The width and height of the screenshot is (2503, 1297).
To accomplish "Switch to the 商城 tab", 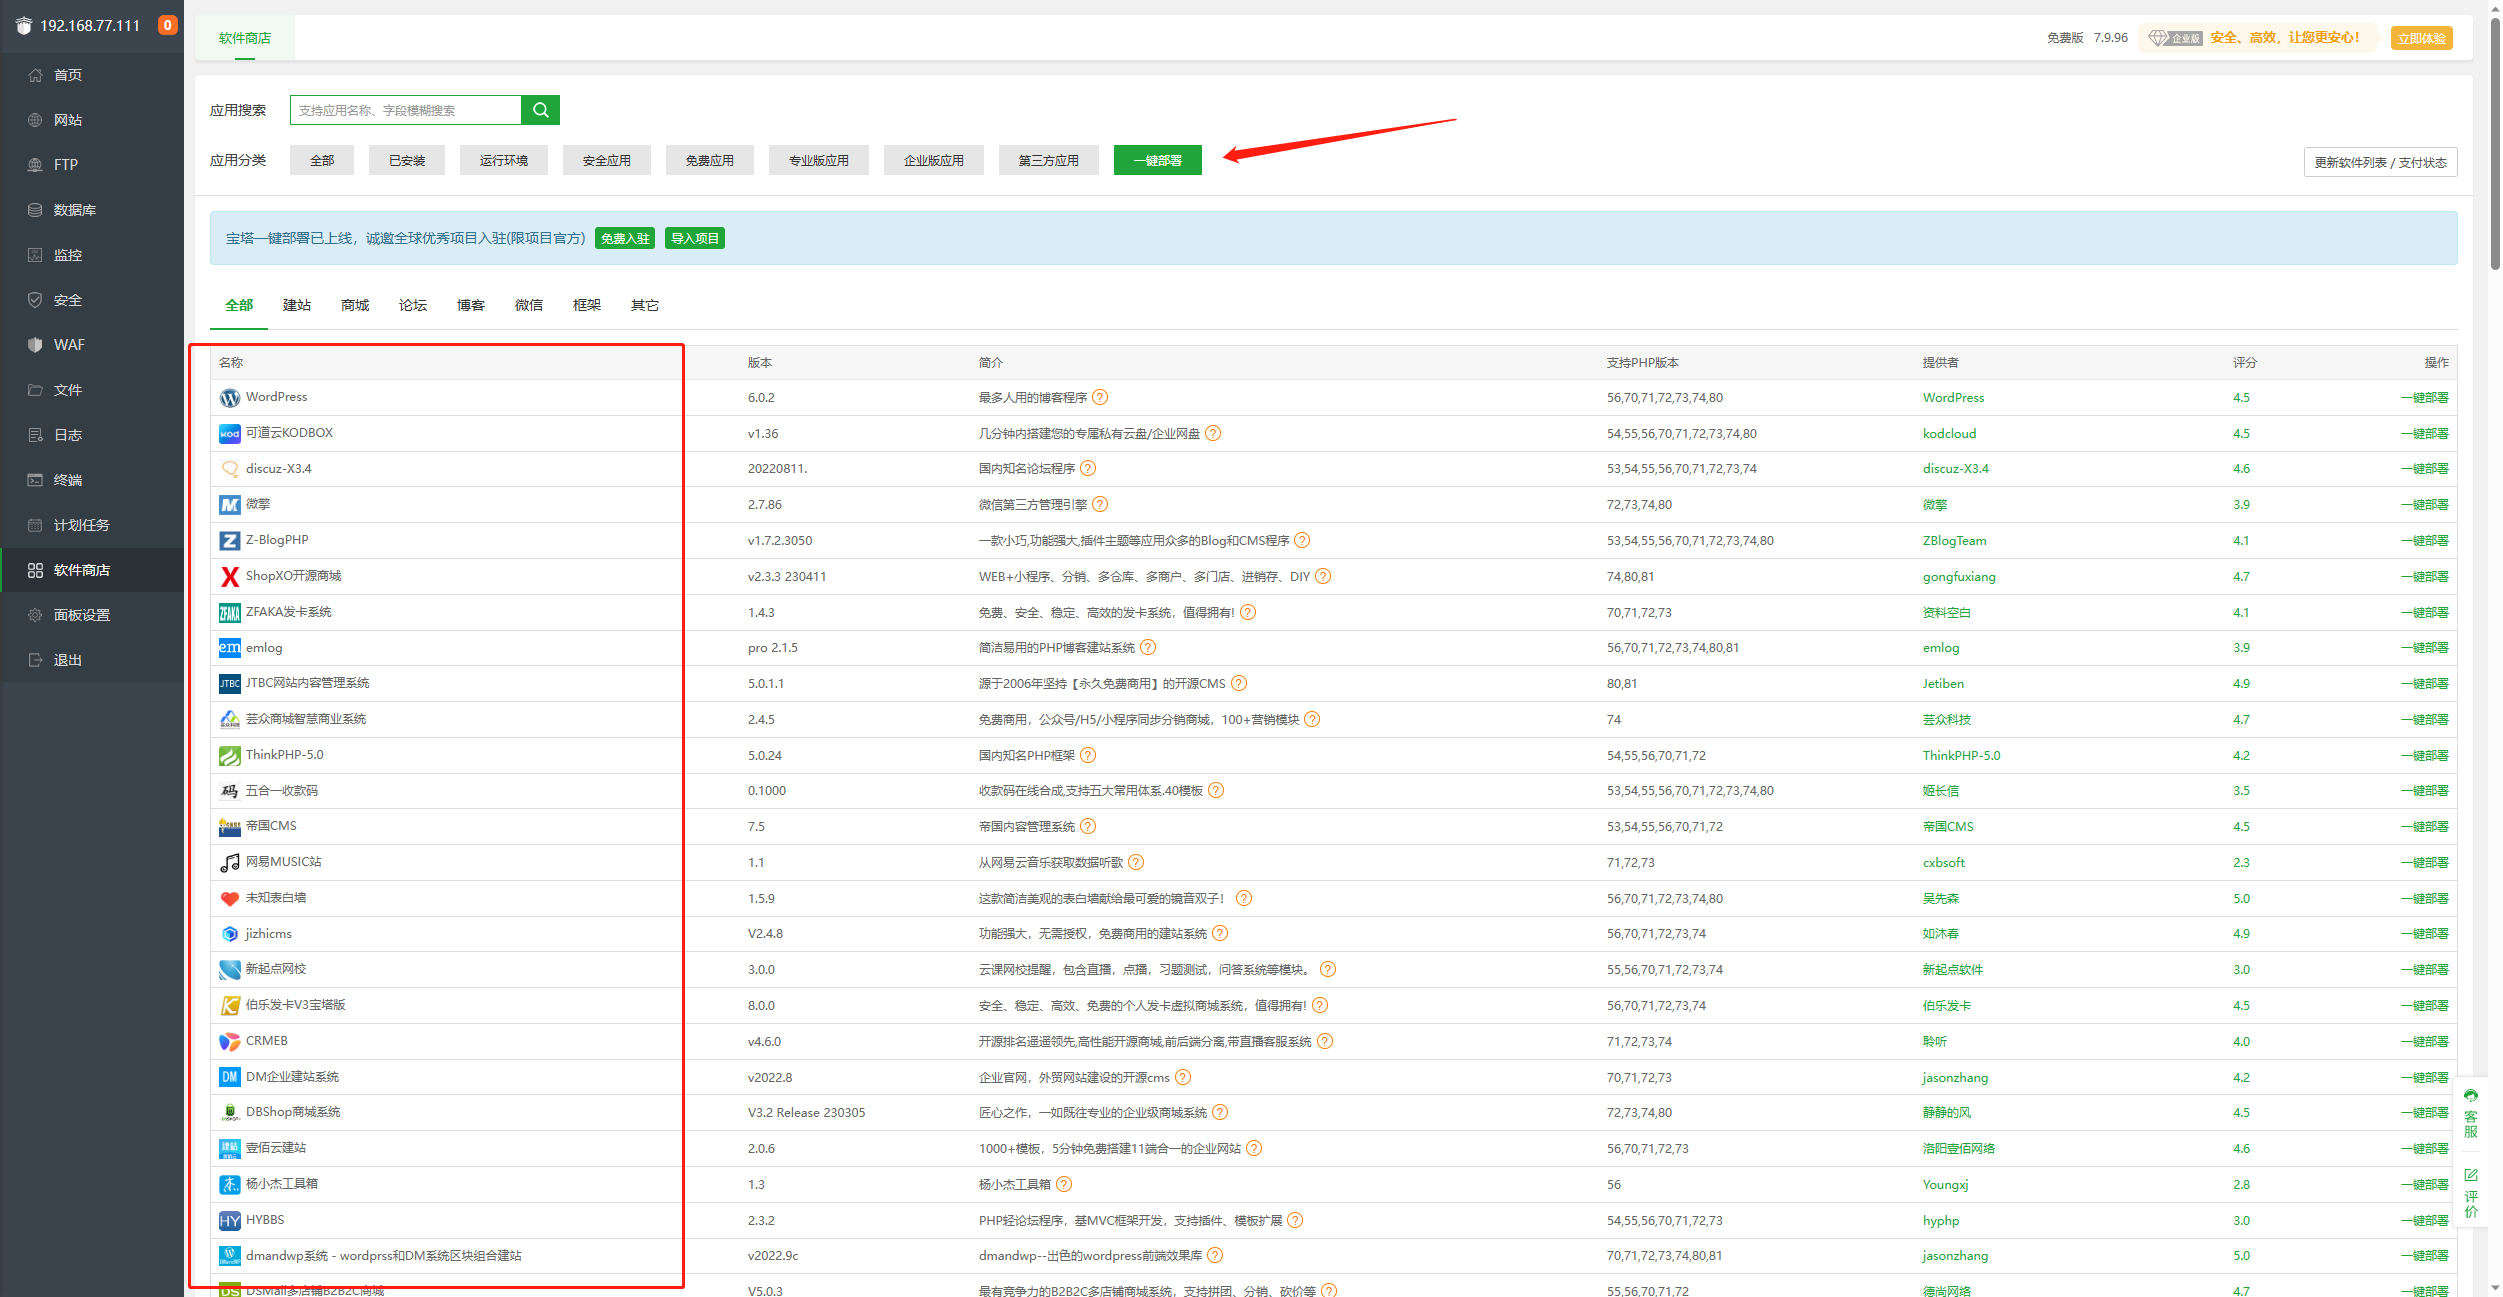I will (355, 305).
